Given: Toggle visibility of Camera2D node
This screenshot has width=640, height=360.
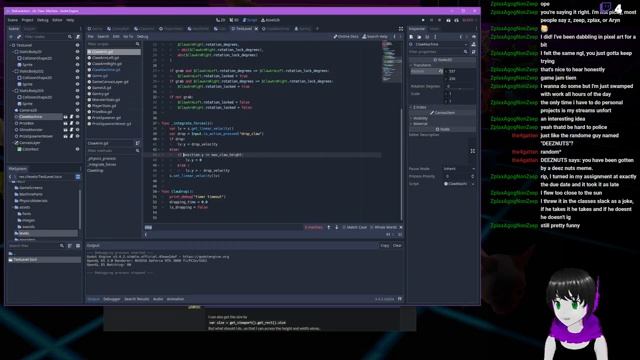Looking at the screenshot, I should (78, 110).
